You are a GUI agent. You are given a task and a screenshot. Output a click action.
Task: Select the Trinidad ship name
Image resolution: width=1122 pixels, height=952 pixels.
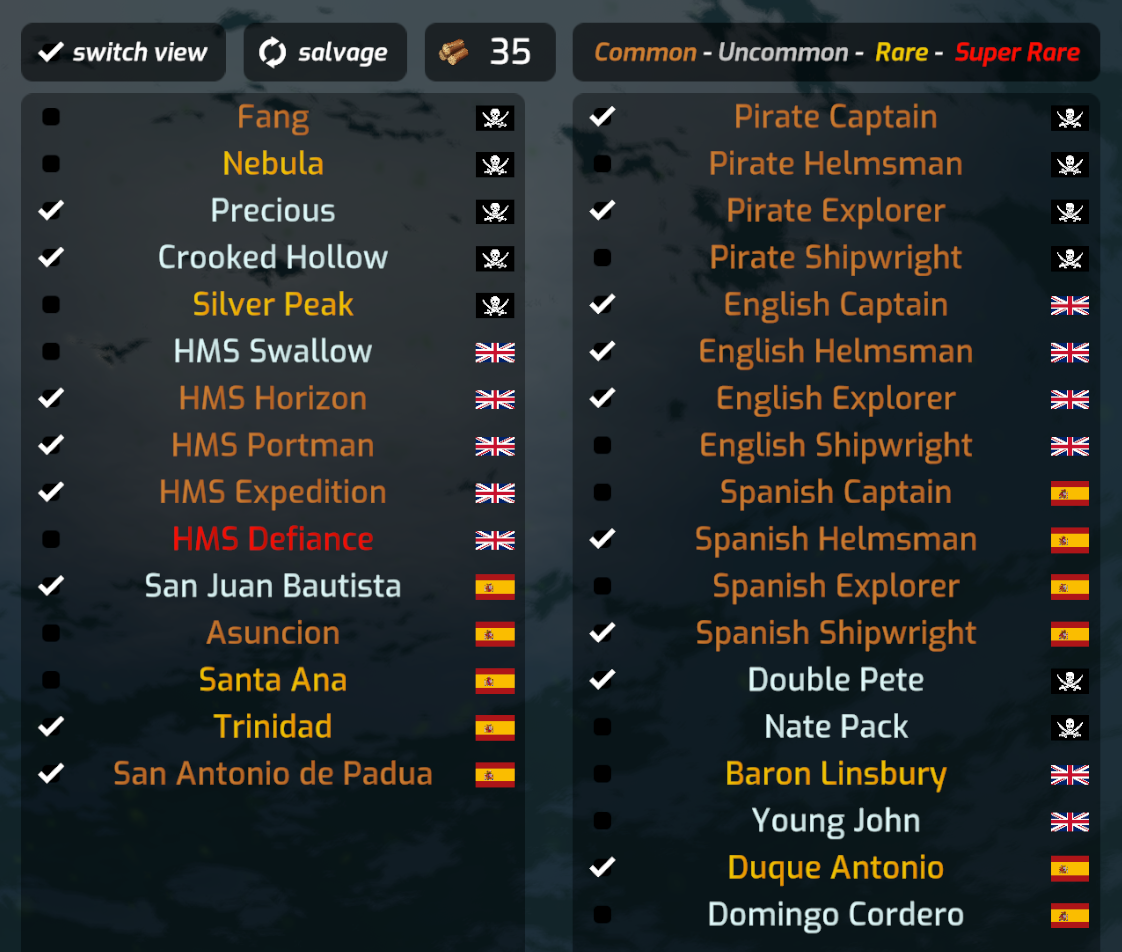tap(272, 727)
